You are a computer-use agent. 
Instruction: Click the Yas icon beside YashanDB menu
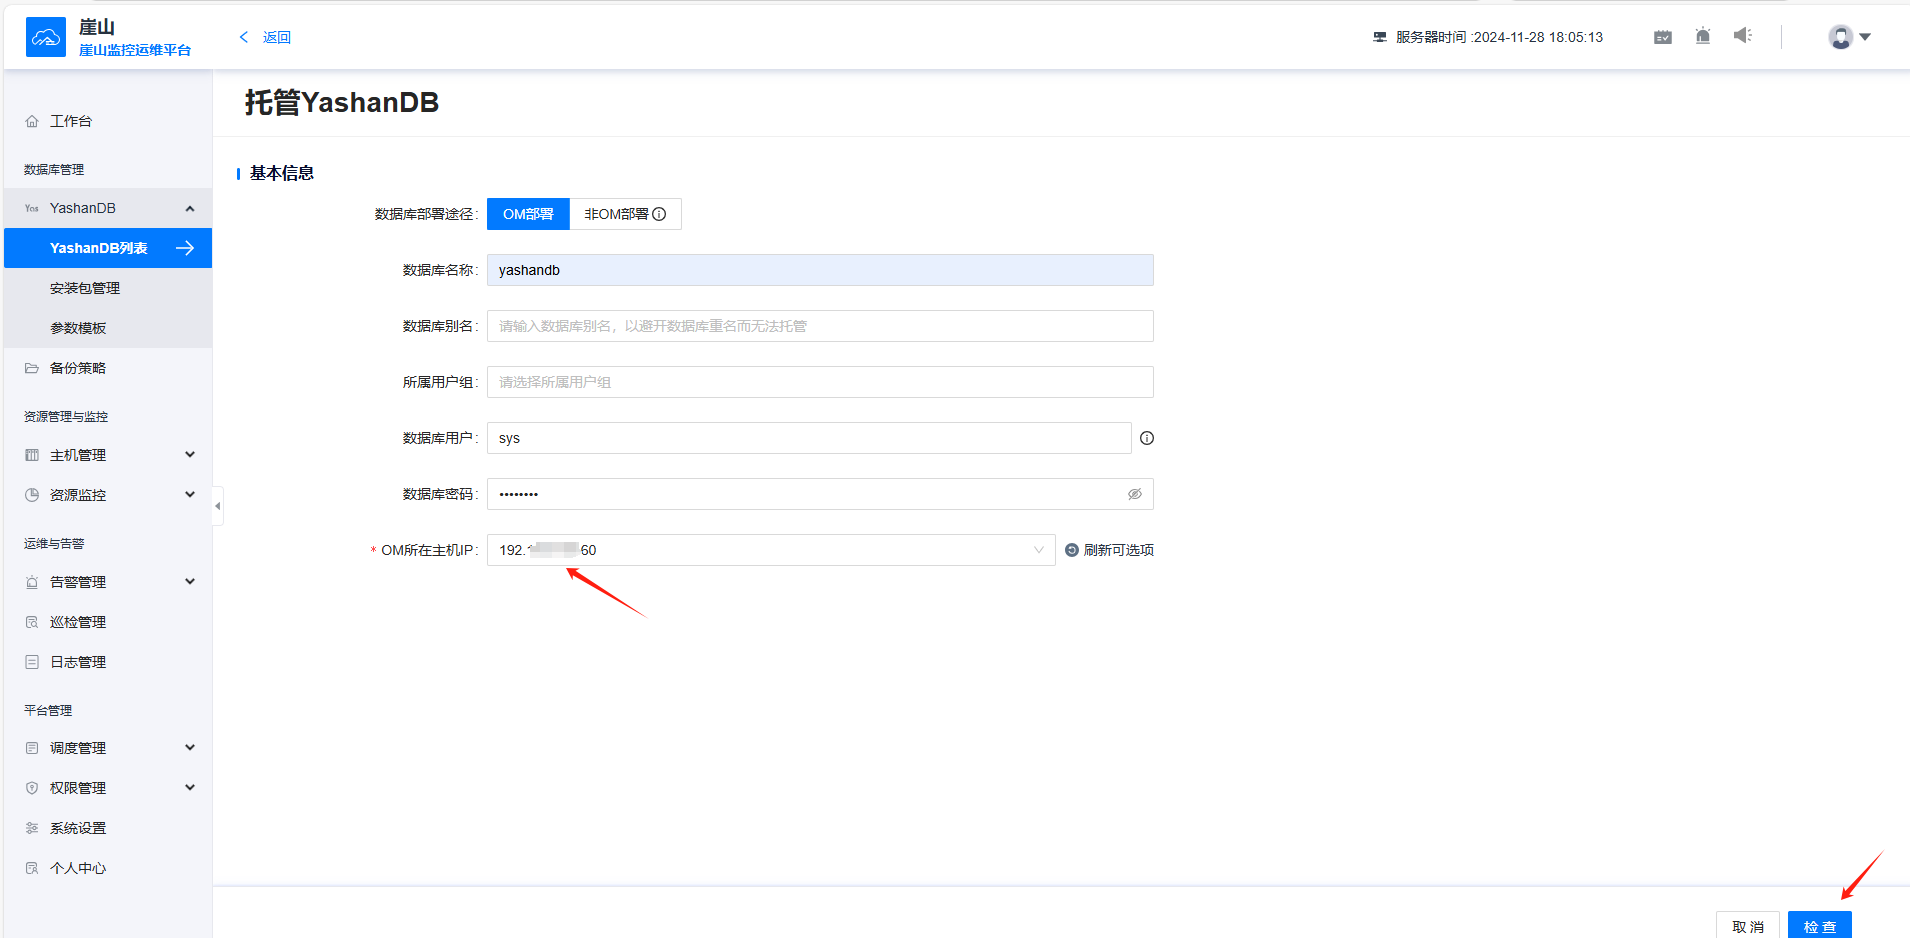[x=32, y=208]
